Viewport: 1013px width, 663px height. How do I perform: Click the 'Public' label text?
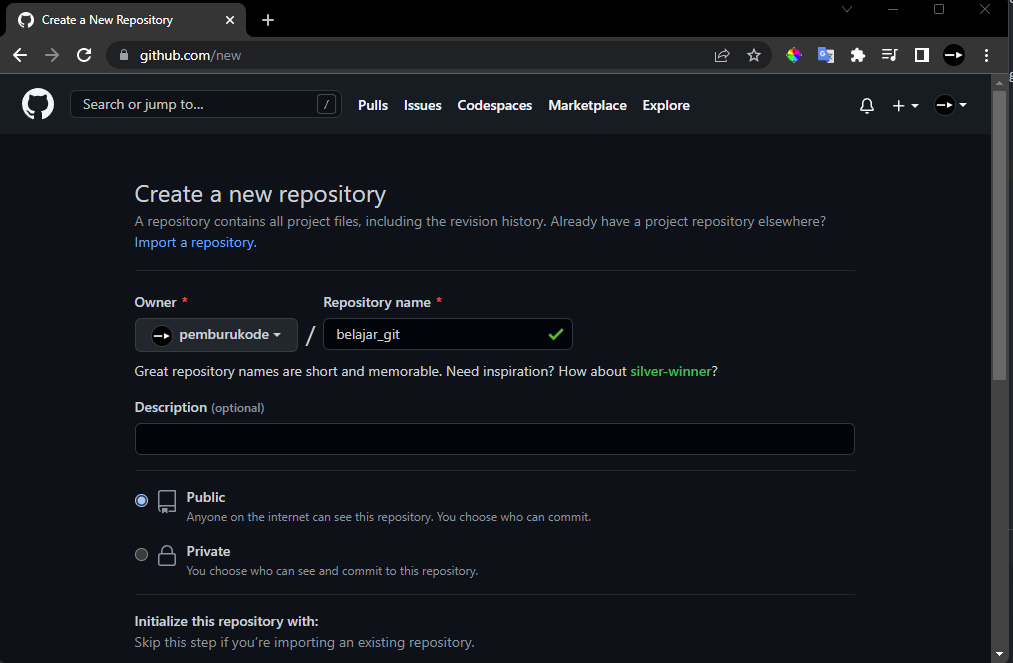205,498
